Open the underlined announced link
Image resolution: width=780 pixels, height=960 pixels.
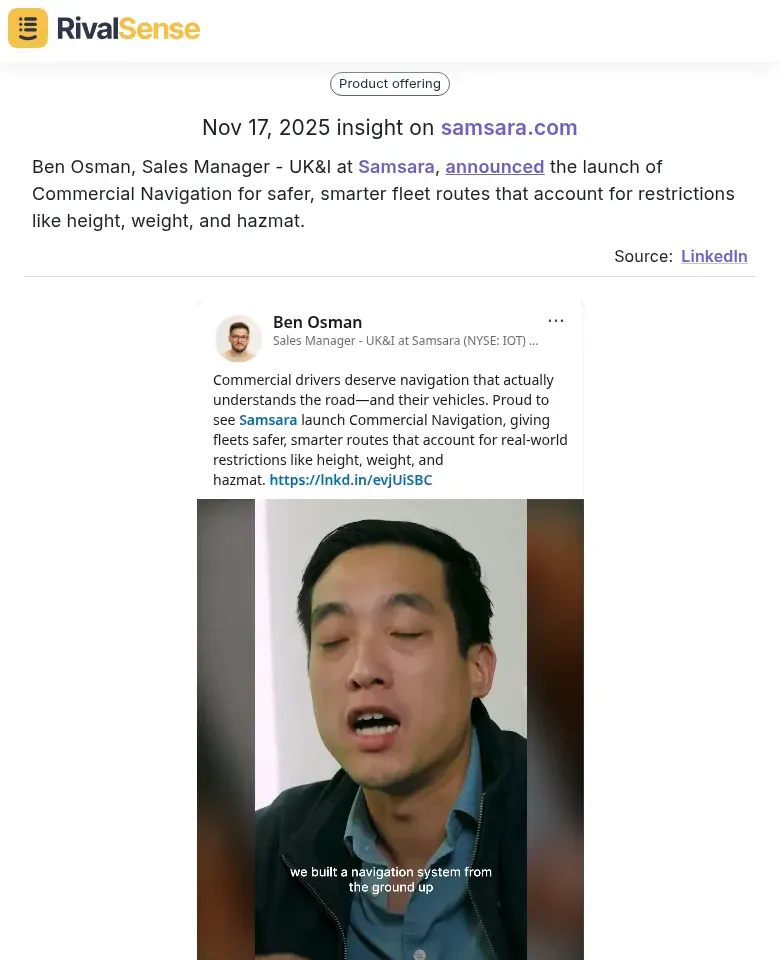(x=495, y=167)
